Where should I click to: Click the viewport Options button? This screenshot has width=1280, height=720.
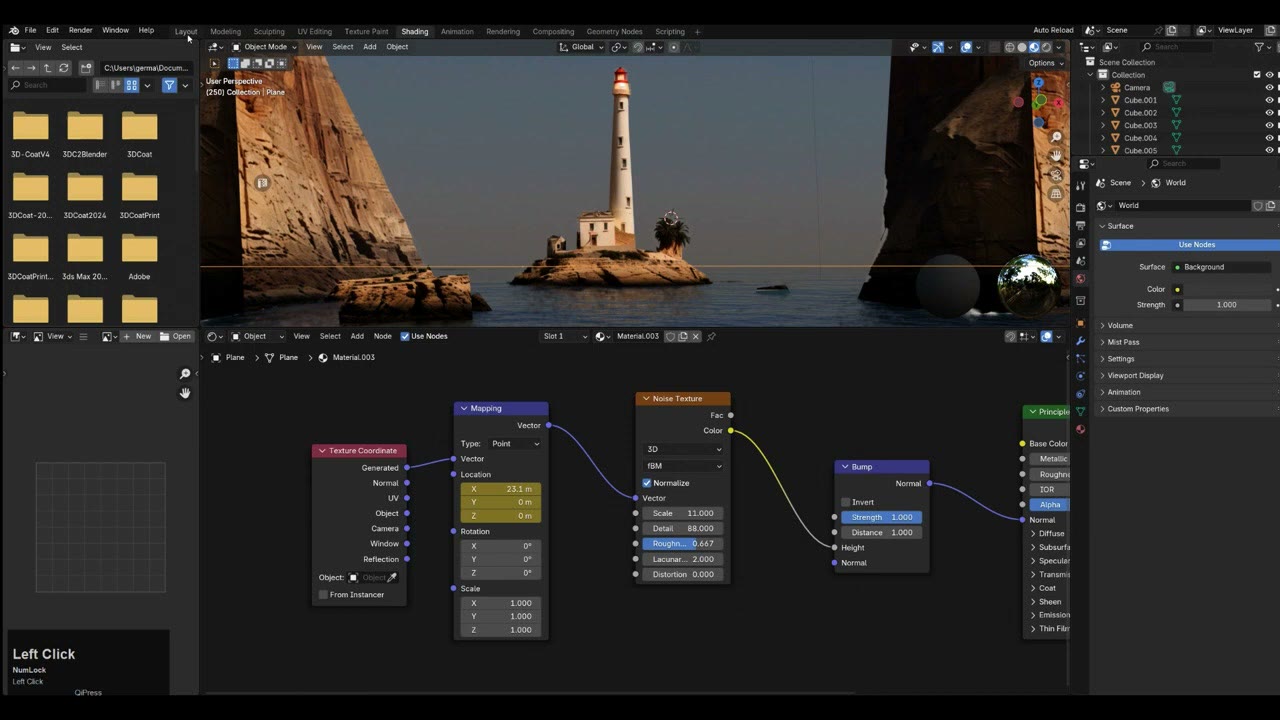[1045, 63]
